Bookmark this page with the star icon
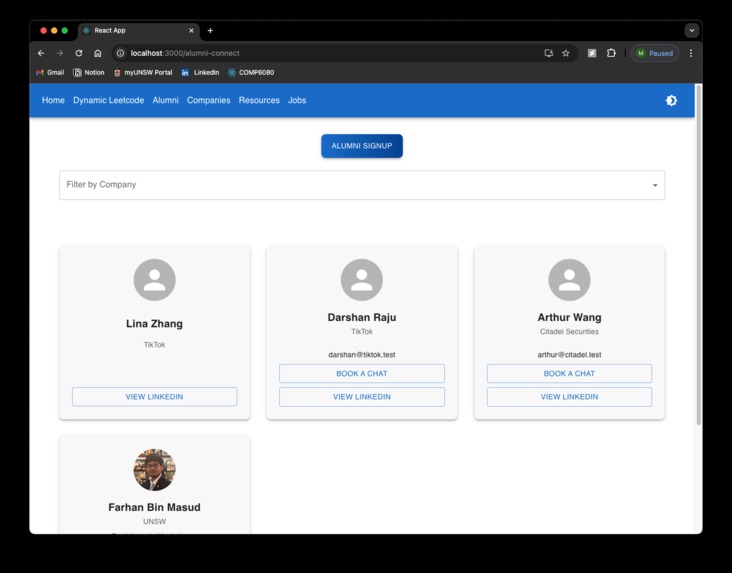Image resolution: width=732 pixels, height=573 pixels. tap(566, 53)
